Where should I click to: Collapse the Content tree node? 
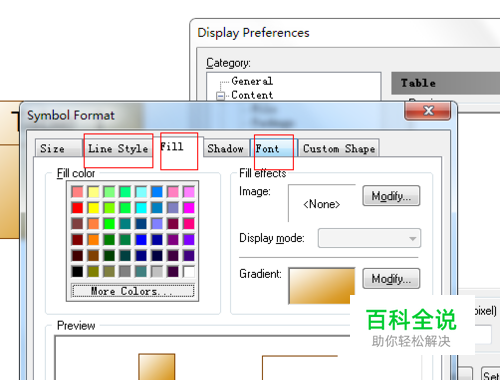(220, 96)
